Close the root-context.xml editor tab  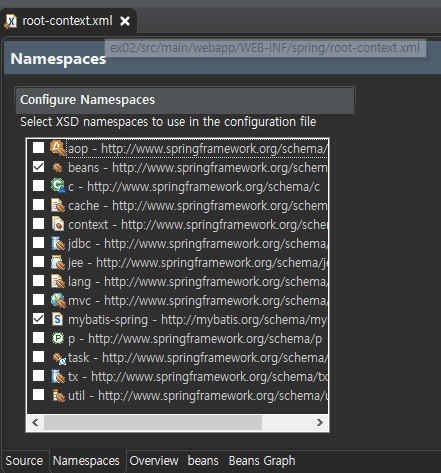(x=125, y=21)
